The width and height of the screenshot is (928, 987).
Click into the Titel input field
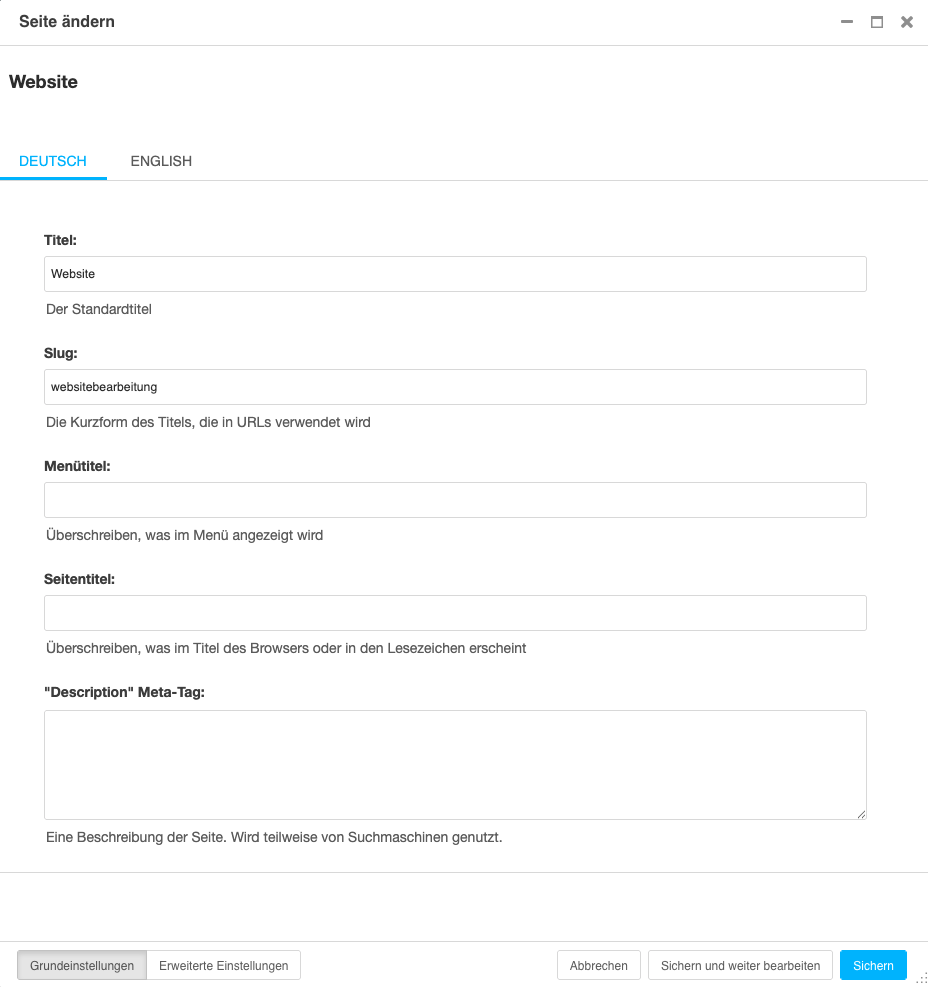455,273
